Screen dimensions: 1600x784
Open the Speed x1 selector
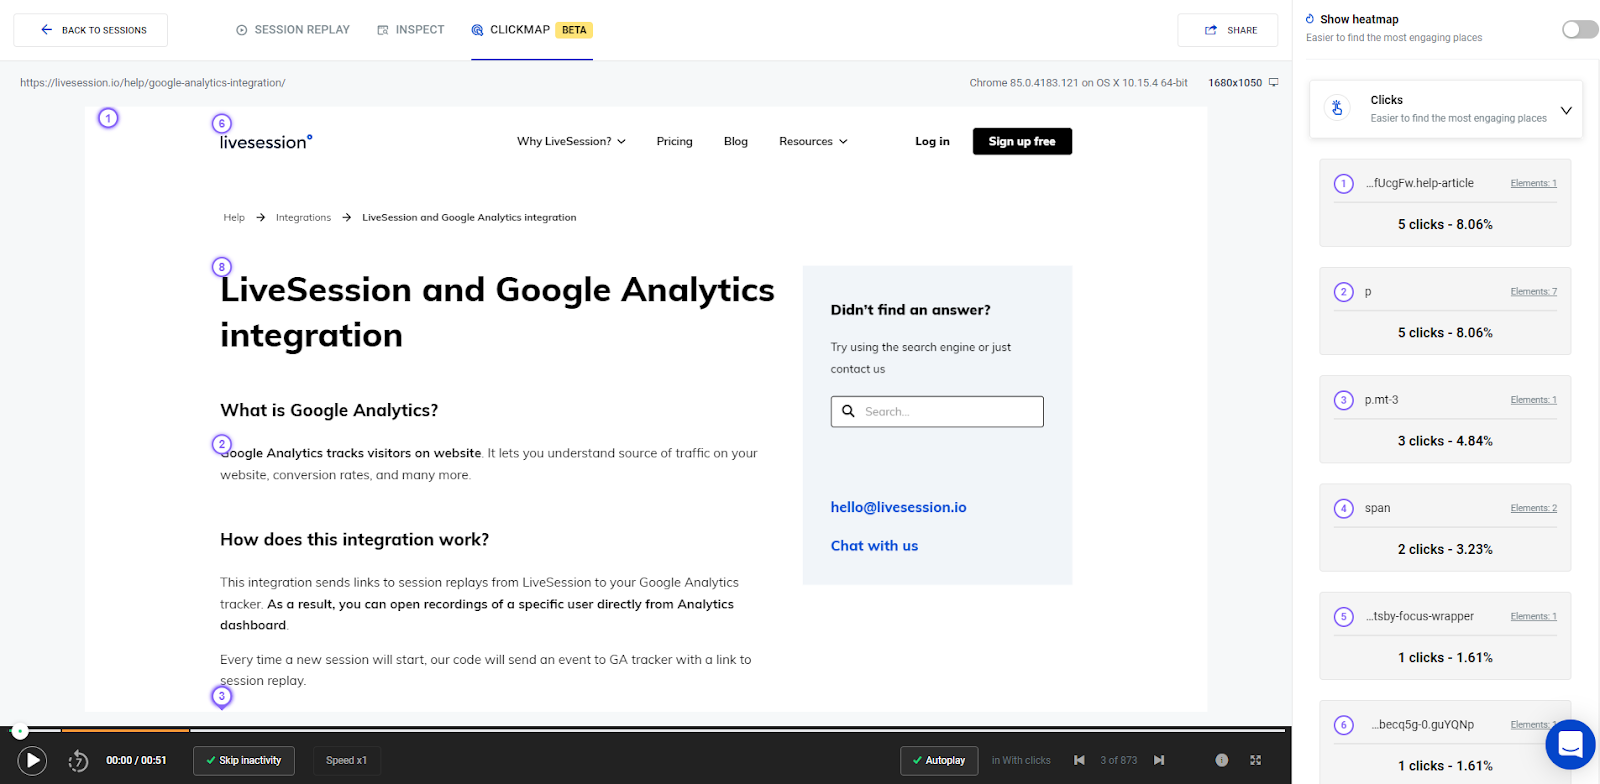tap(346, 760)
